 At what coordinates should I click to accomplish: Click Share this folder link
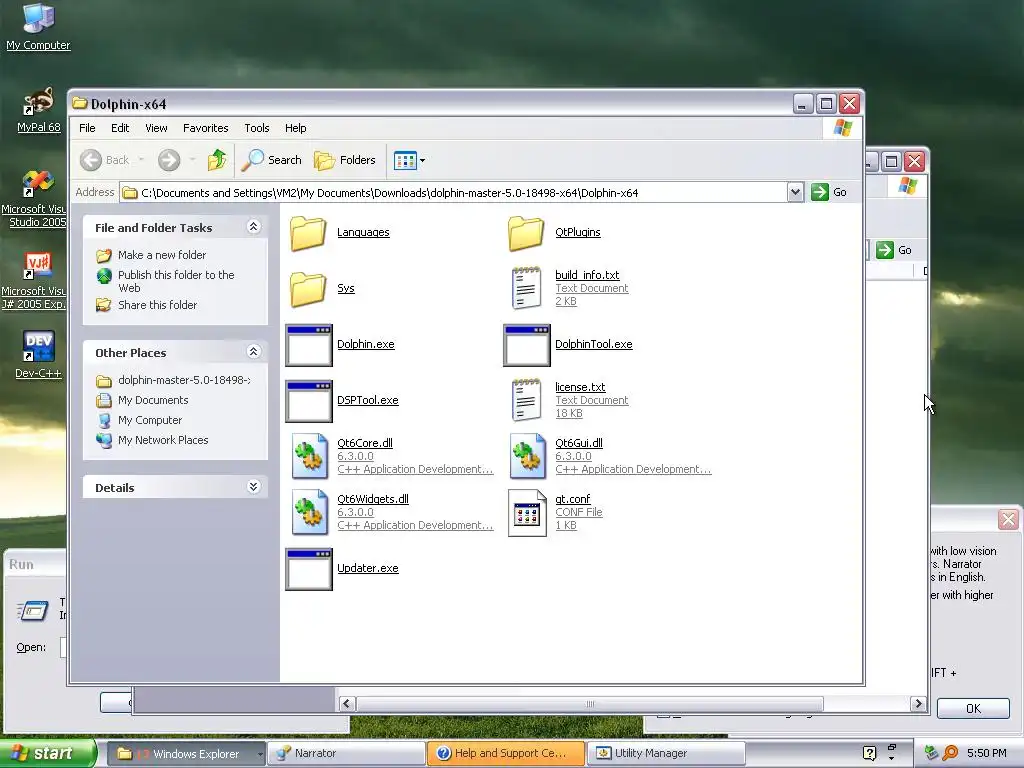(157, 305)
